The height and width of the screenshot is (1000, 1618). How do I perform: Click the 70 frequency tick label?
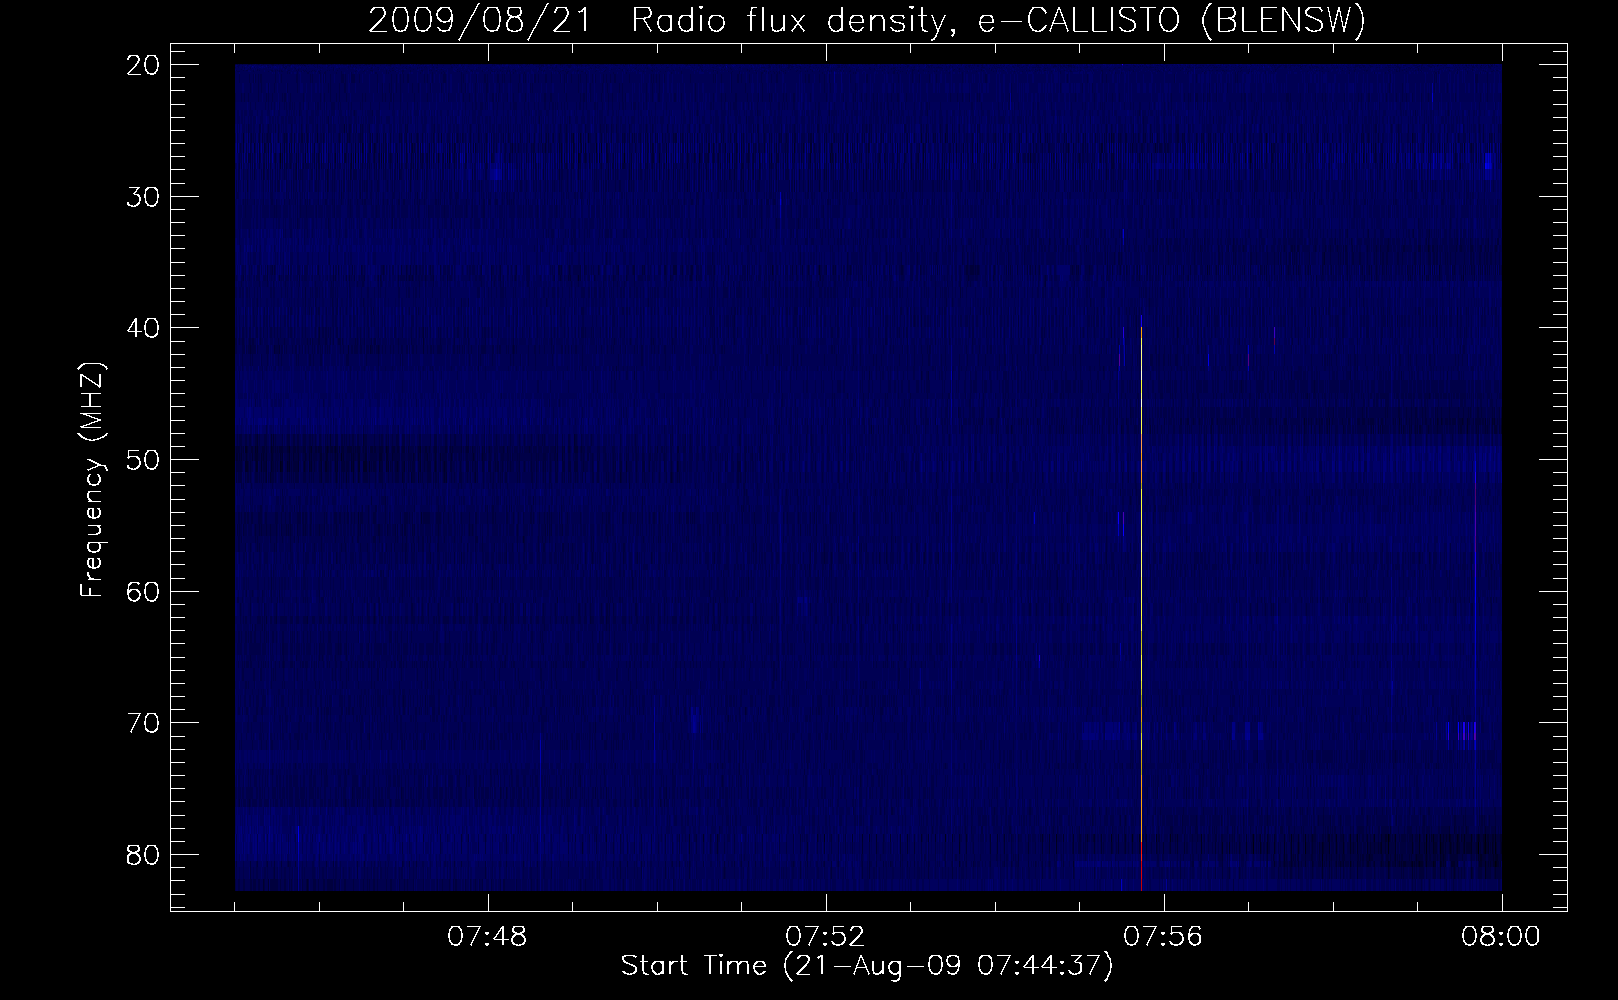coord(141,722)
